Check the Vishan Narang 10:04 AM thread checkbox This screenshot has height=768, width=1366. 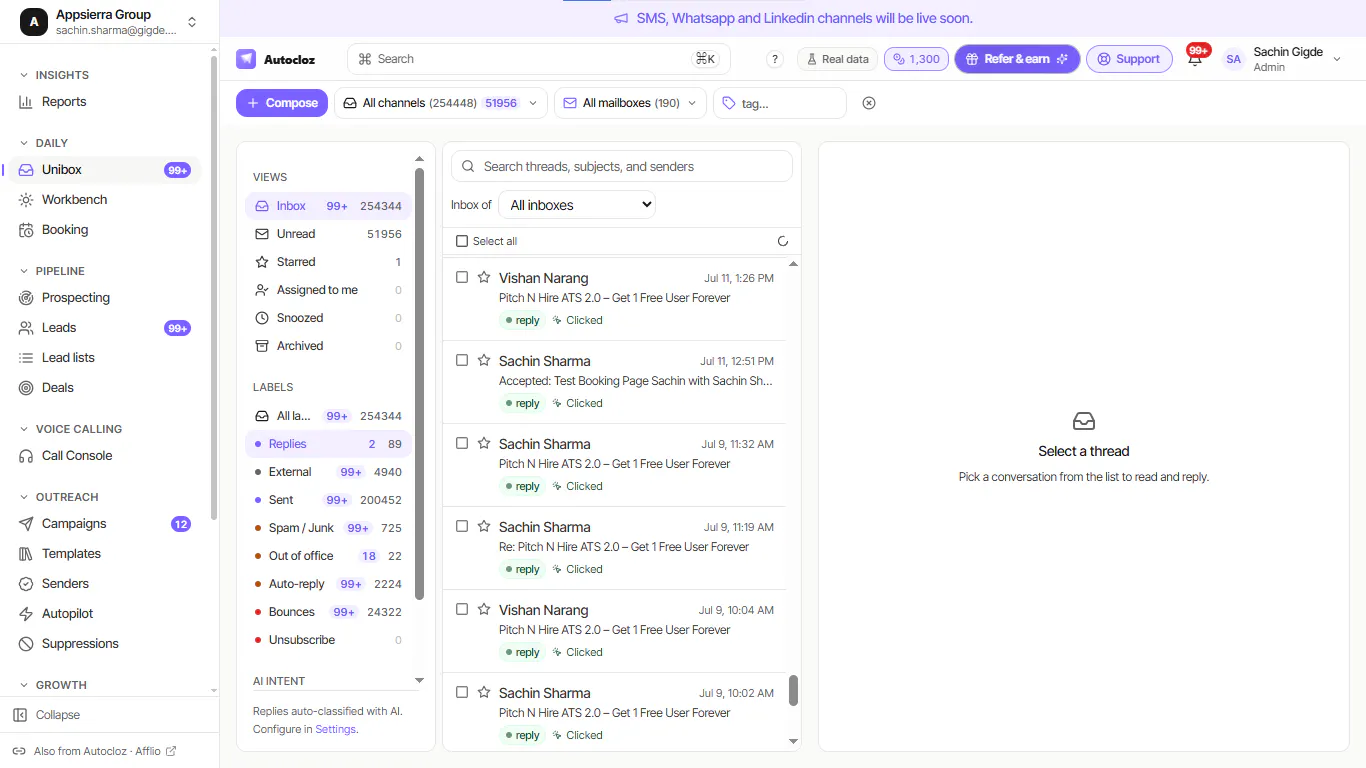pos(462,609)
